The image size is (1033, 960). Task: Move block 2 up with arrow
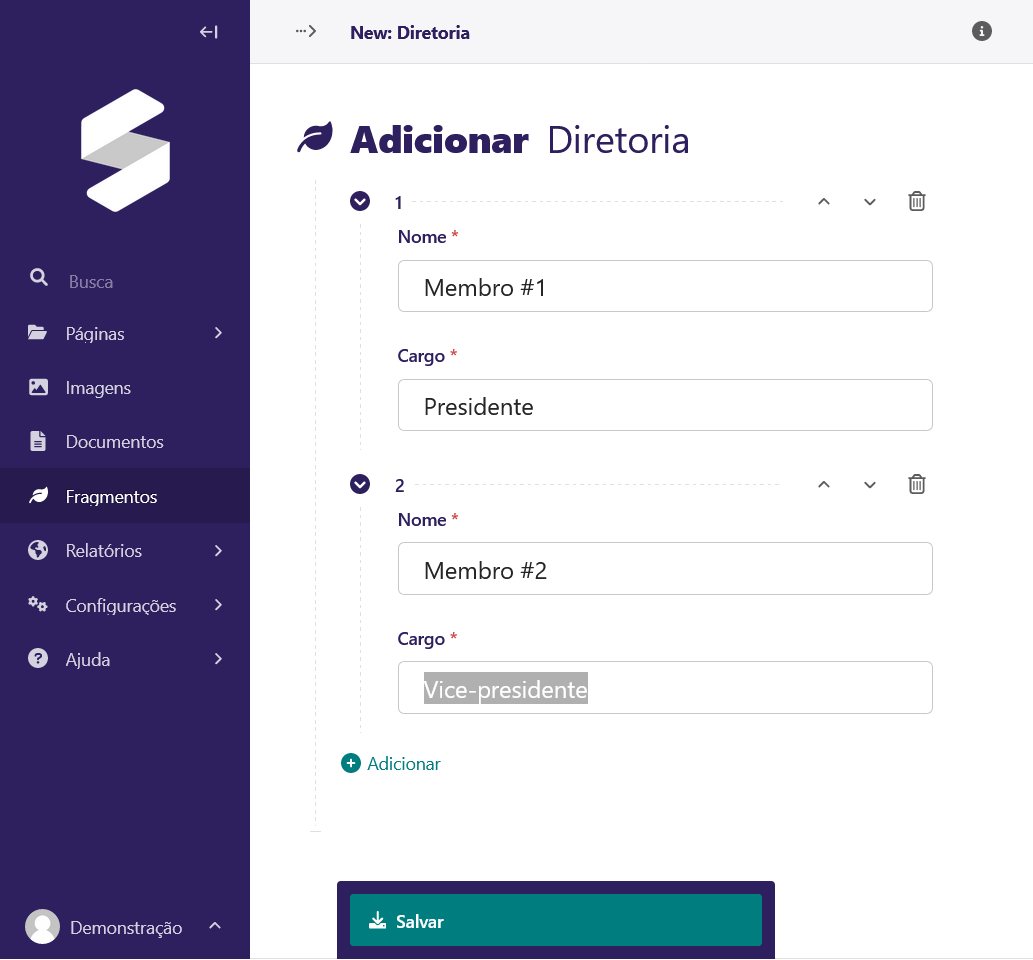click(x=824, y=485)
